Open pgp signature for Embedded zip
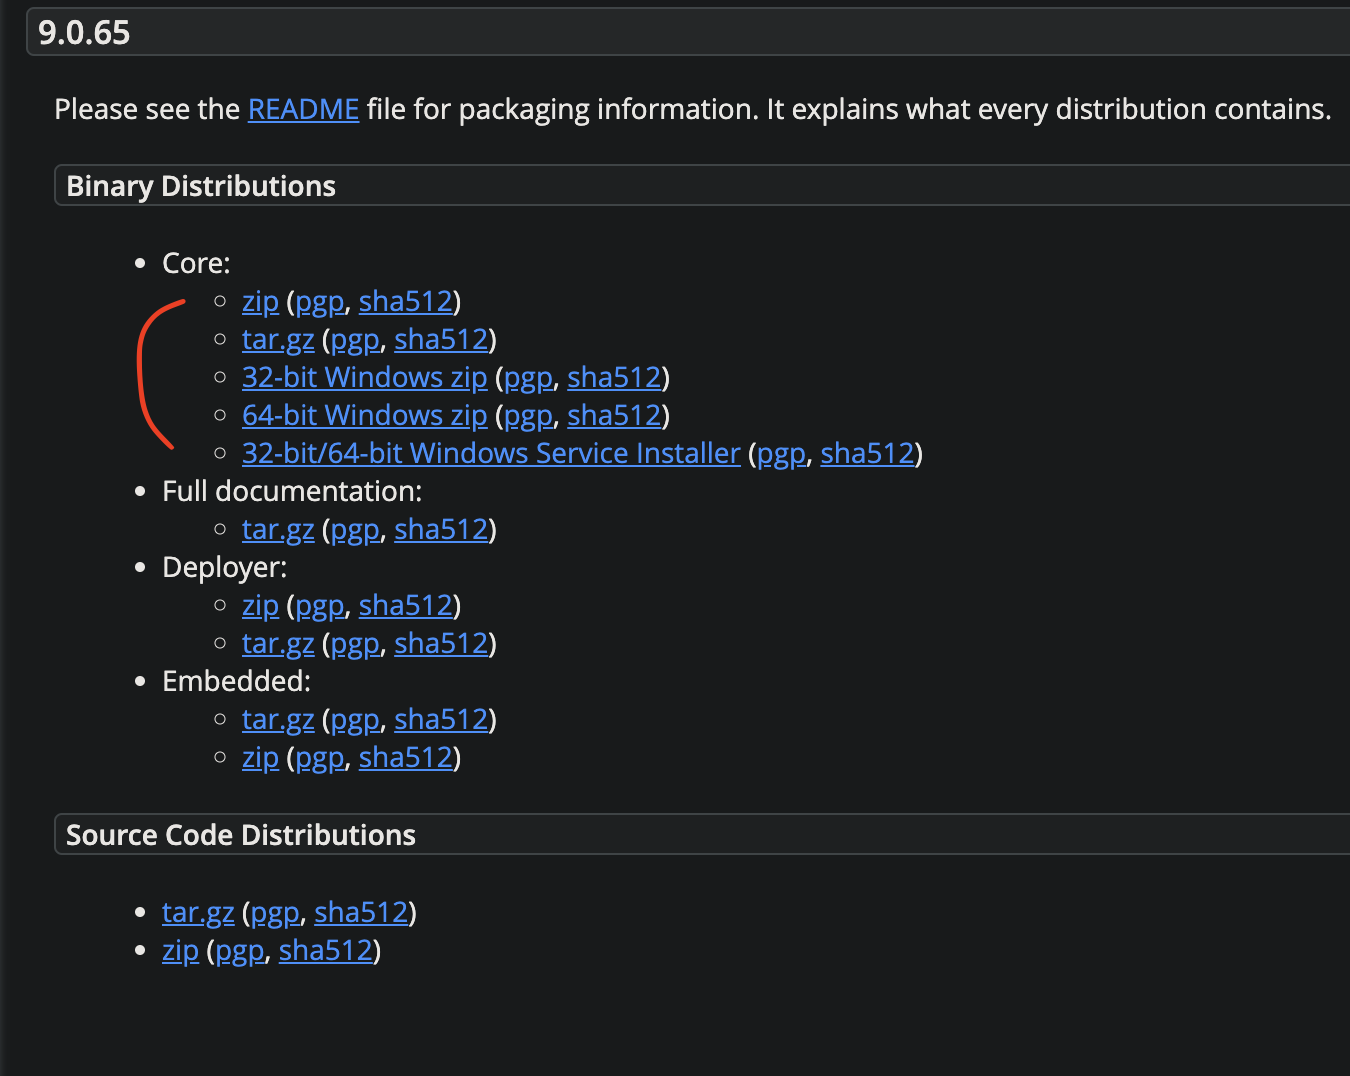Image resolution: width=1350 pixels, height=1076 pixels. tap(320, 758)
